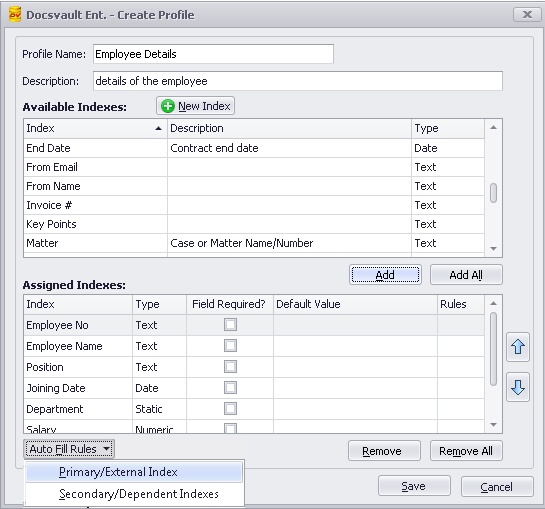Select the Matter index row
The height and width of the screenshot is (509, 545).
[x=254, y=243]
